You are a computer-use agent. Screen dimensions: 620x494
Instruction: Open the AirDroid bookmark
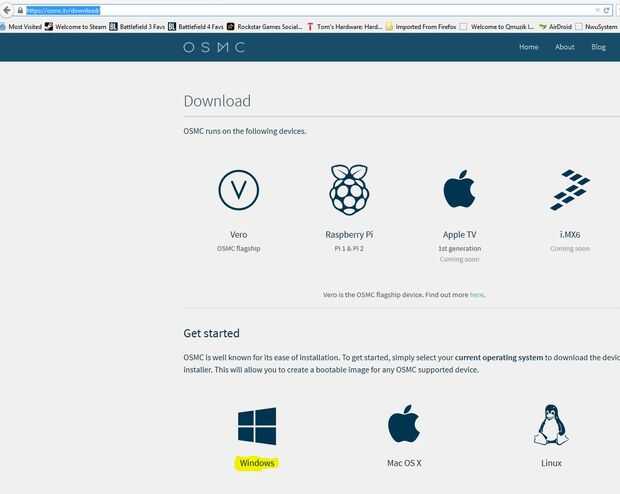pyautogui.click(x=556, y=27)
